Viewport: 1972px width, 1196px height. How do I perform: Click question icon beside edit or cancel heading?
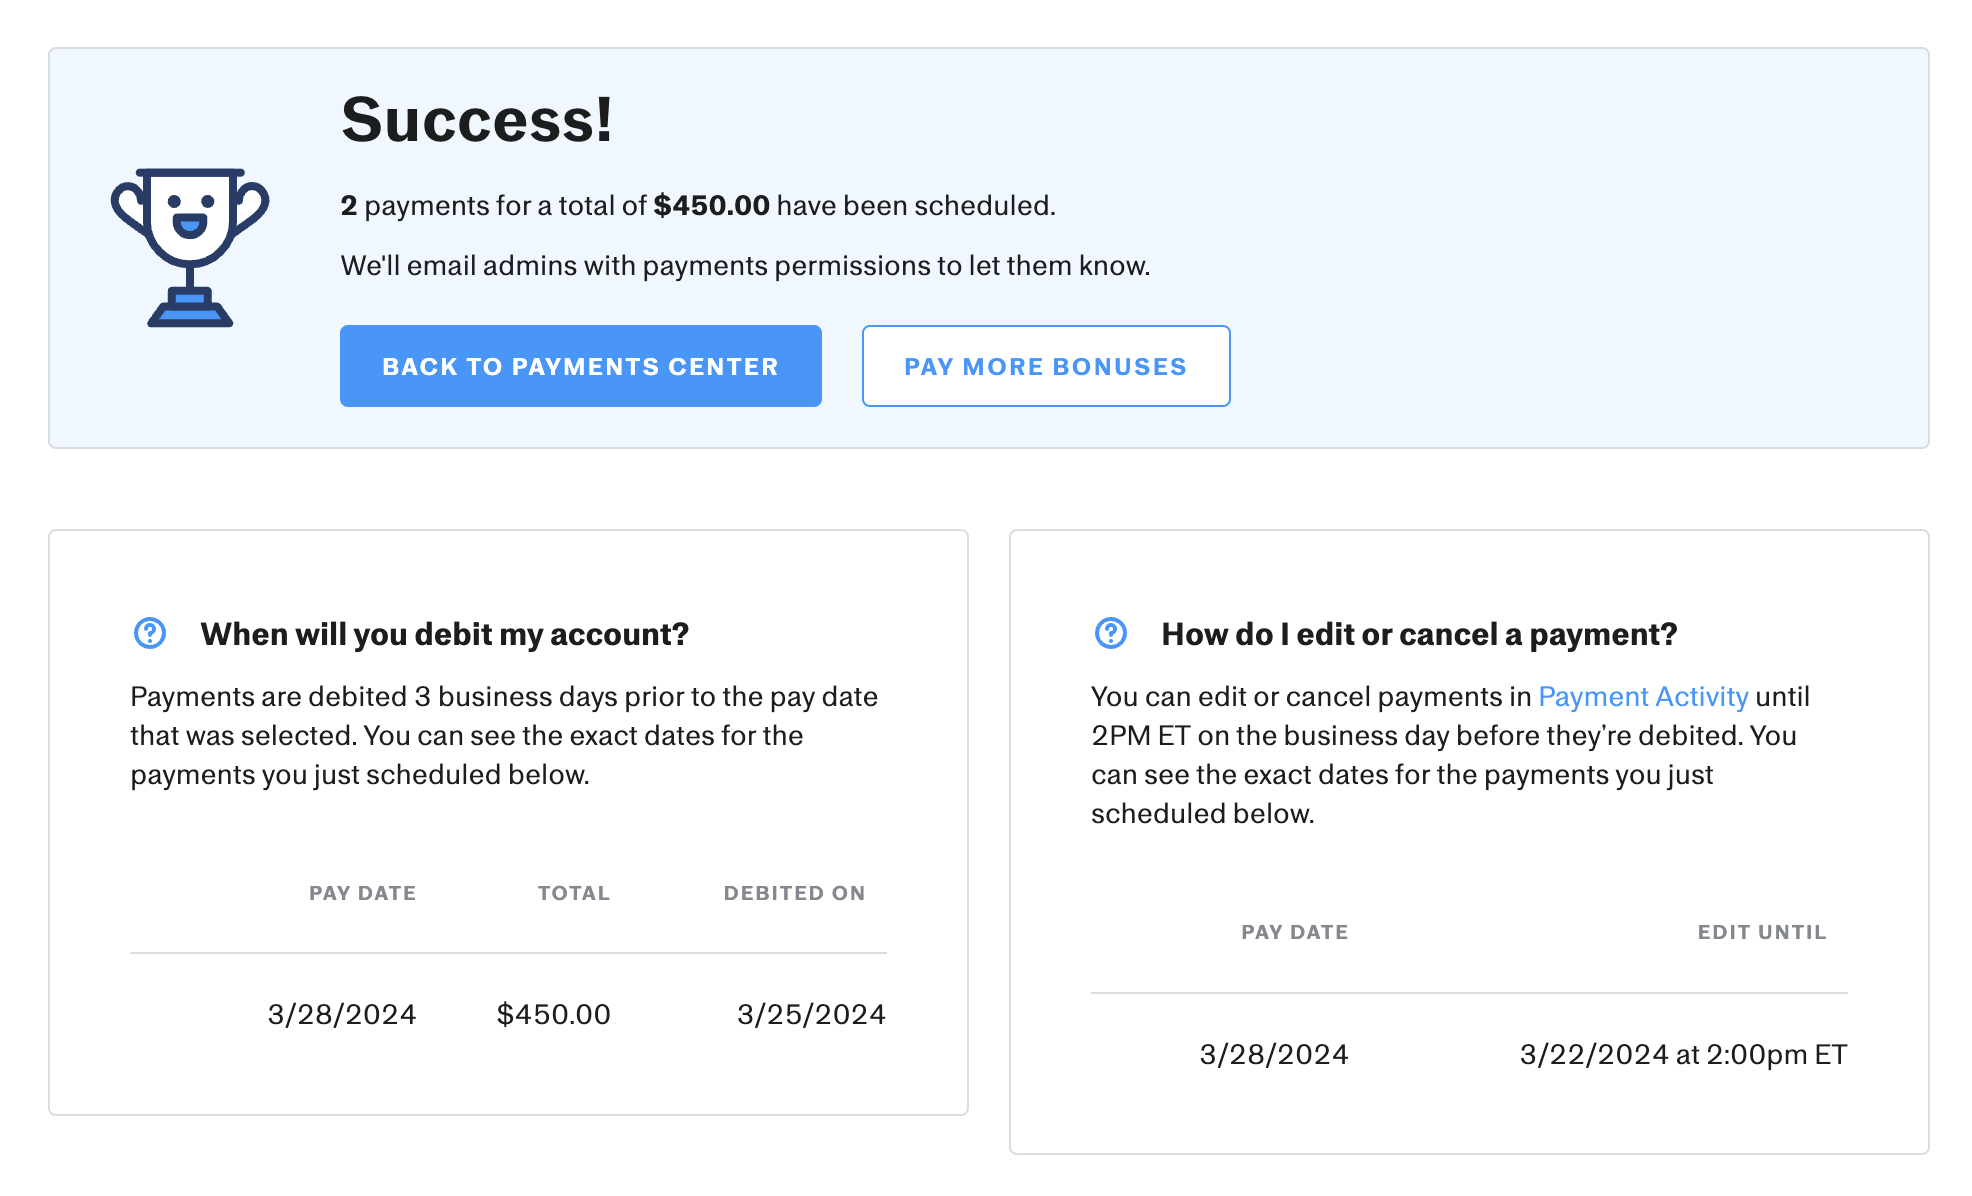[1111, 633]
